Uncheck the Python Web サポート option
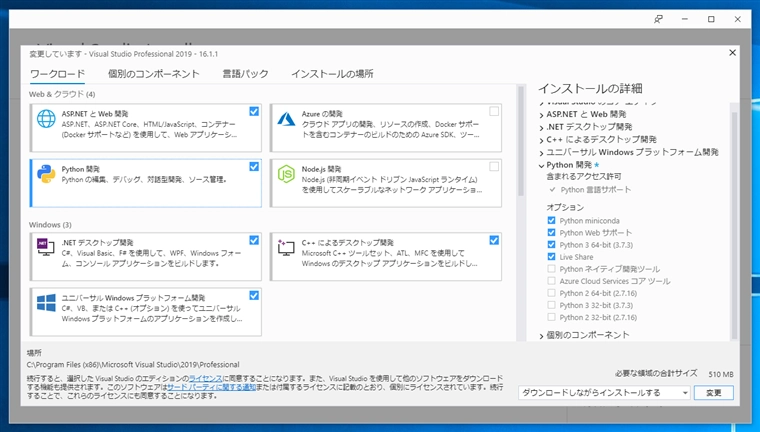The height and width of the screenshot is (432, 760). 551,233
